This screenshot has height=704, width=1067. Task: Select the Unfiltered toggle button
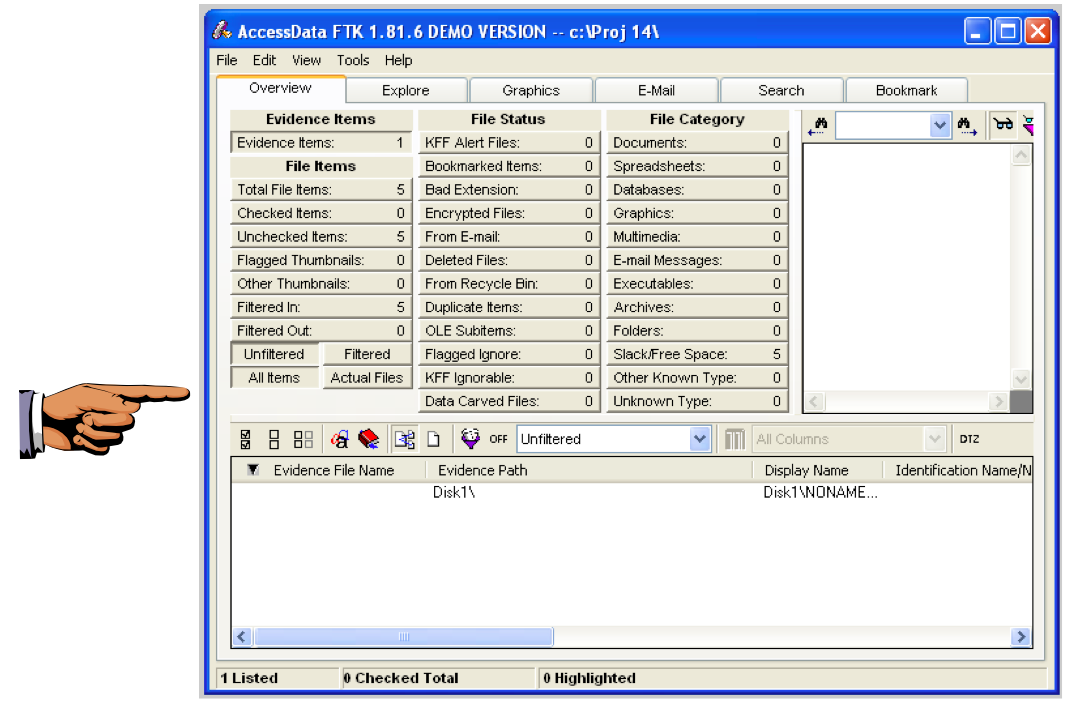274,354
